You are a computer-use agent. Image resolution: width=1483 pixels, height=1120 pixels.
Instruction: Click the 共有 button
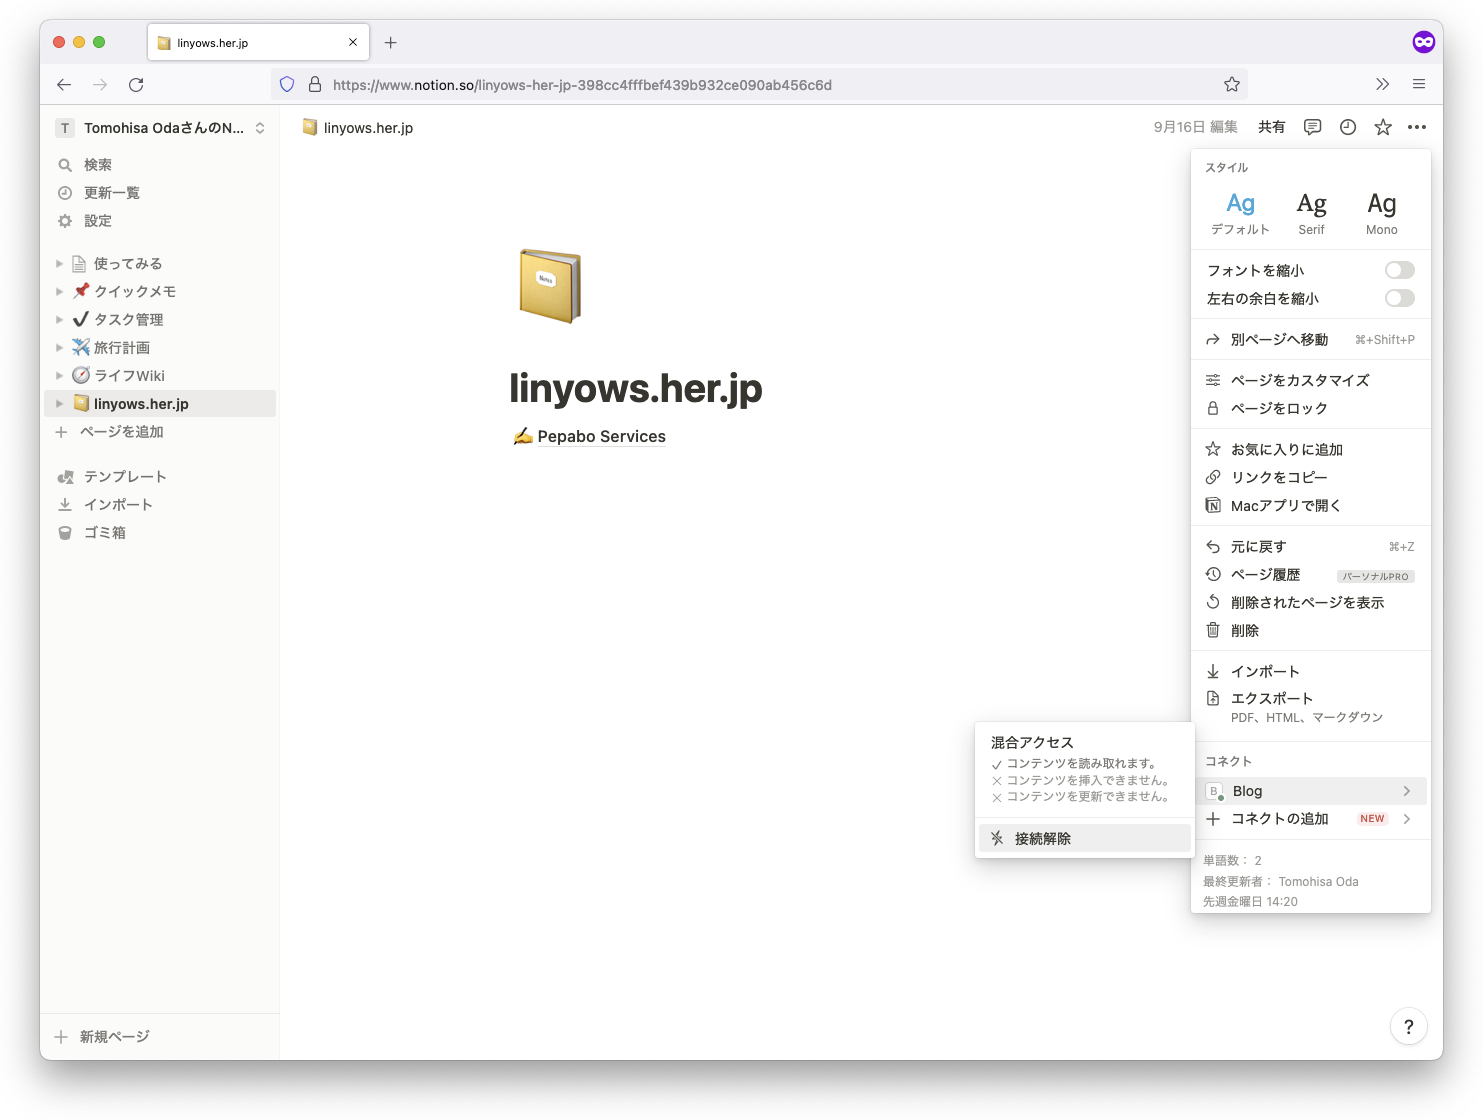(1271, 127)
